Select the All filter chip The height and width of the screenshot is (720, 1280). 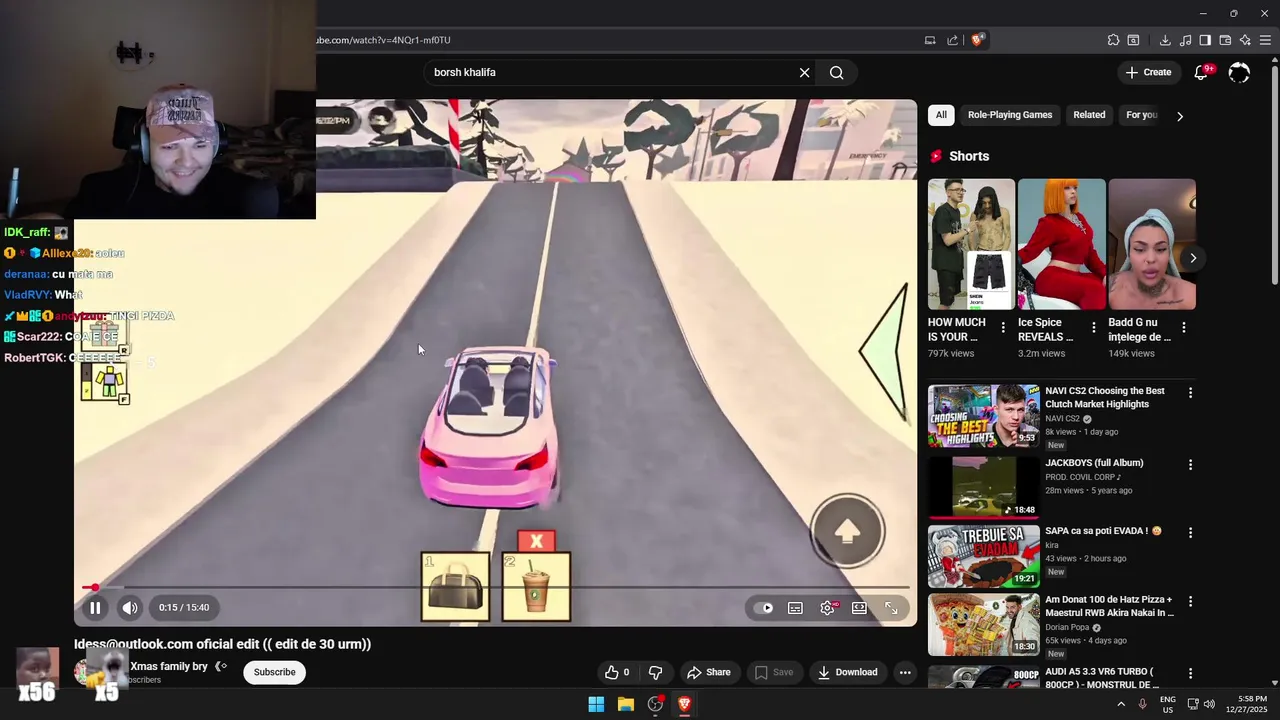point(941,115)
